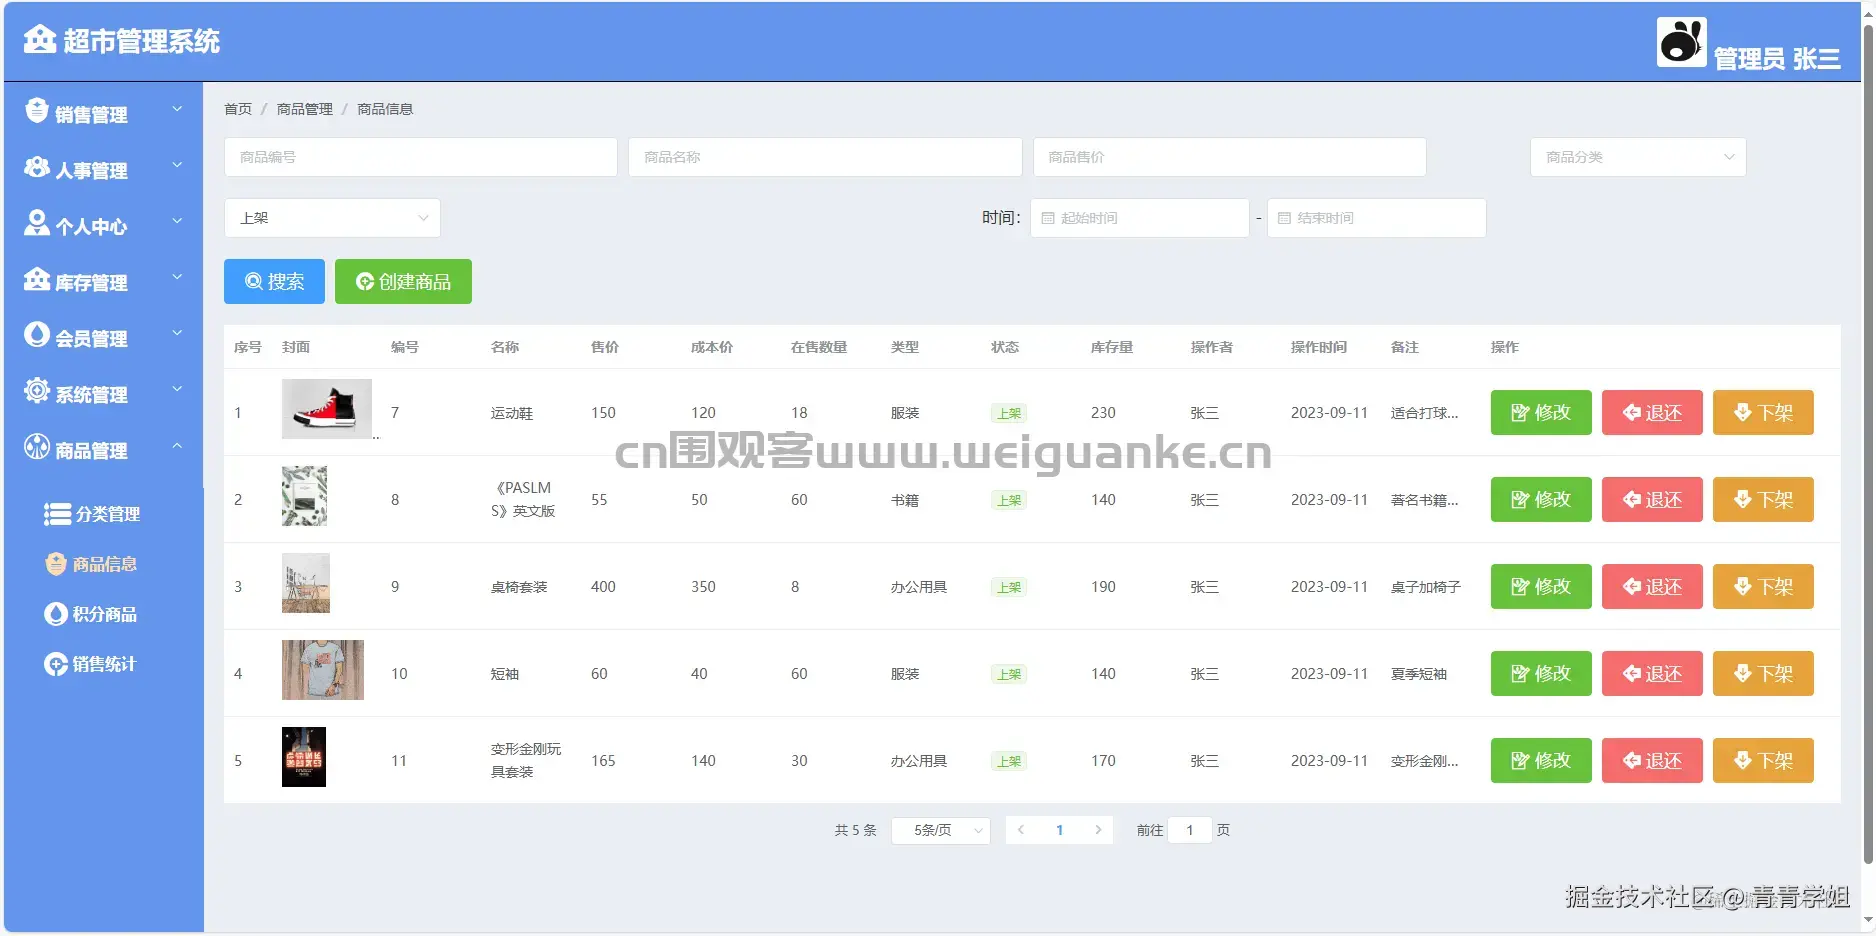Click the 销售管理 sidebar icon
1876x936 pixels.
tap(37, 111)
